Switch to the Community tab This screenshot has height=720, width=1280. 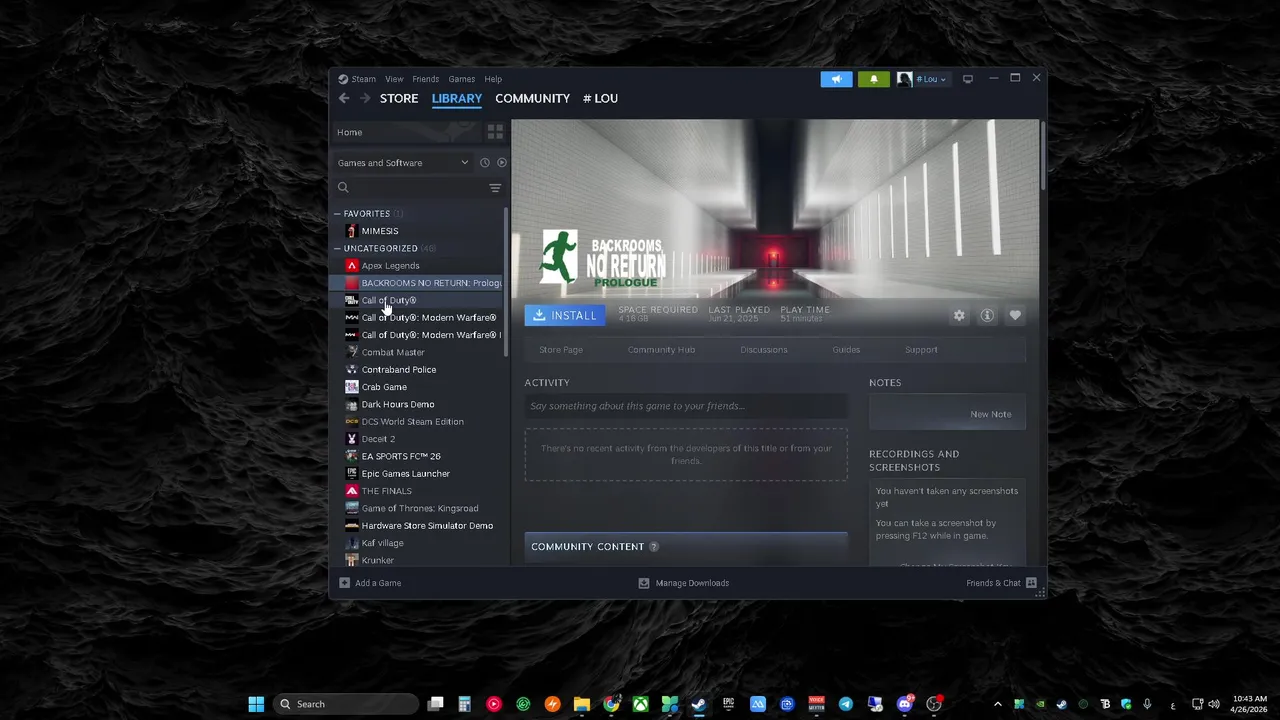point(532,98)
